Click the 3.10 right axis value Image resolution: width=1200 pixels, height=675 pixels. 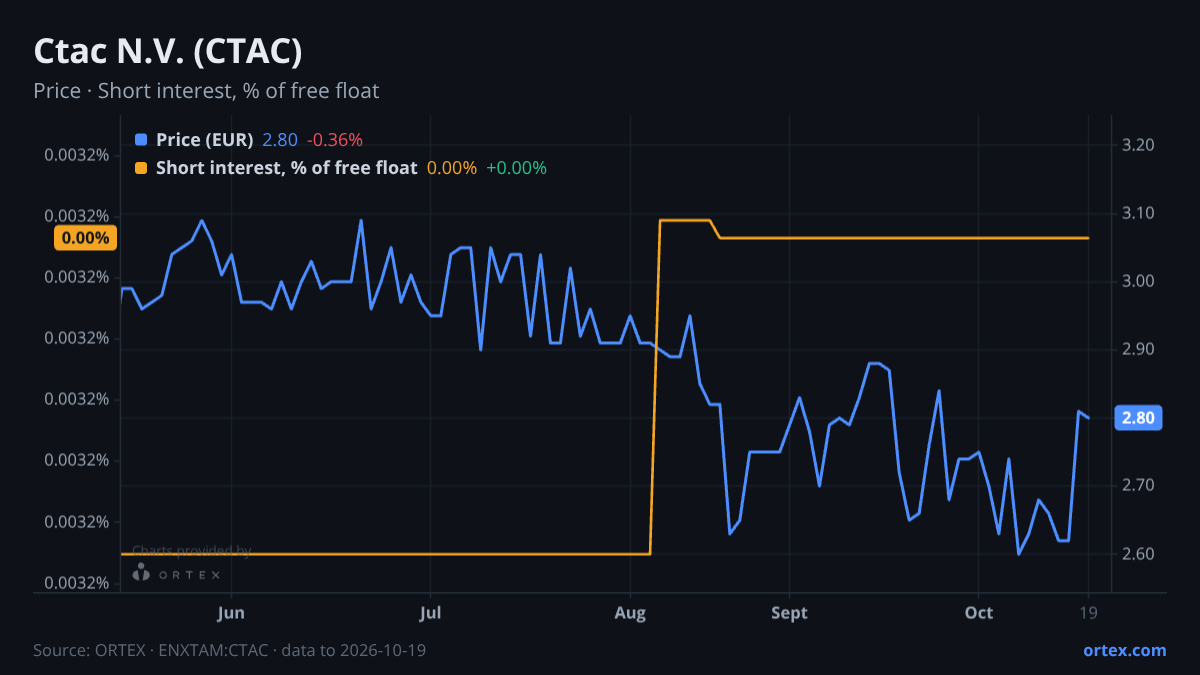click(1139, 214)
